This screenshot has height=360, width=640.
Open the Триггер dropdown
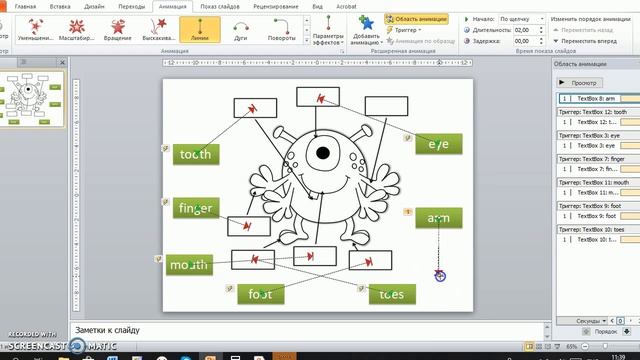(x=404, y=30)
